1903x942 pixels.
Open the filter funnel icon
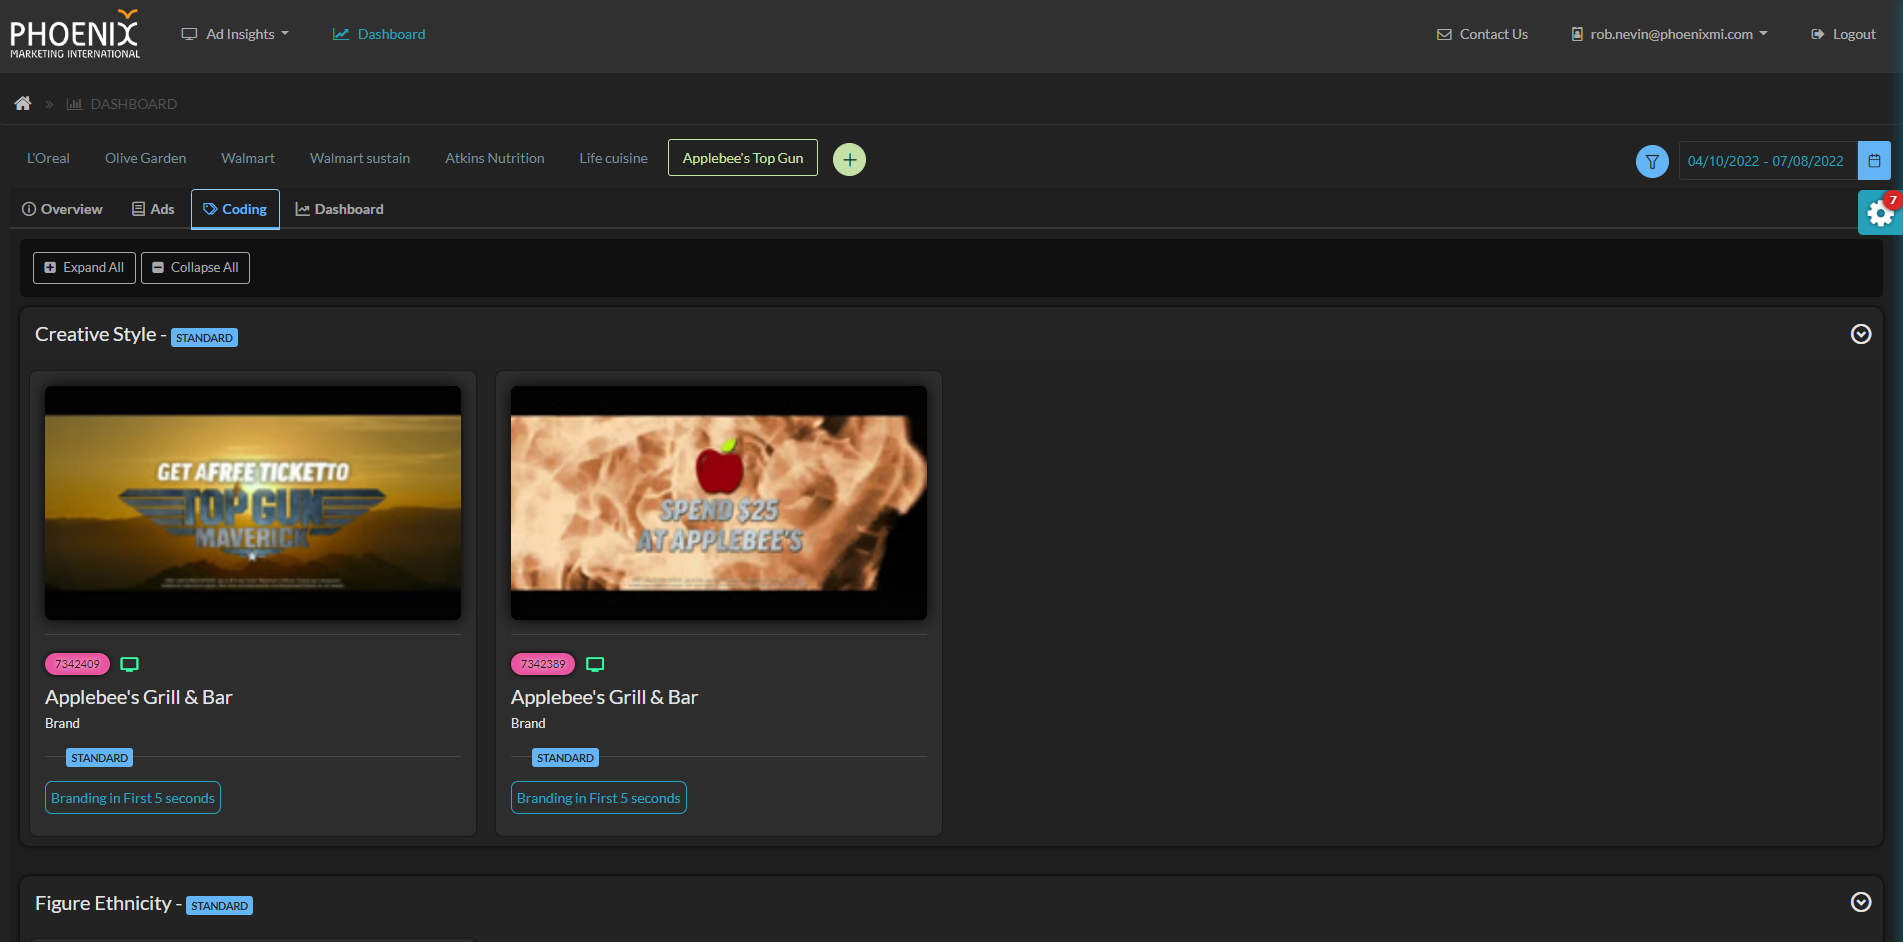(x=1652, y=161)
